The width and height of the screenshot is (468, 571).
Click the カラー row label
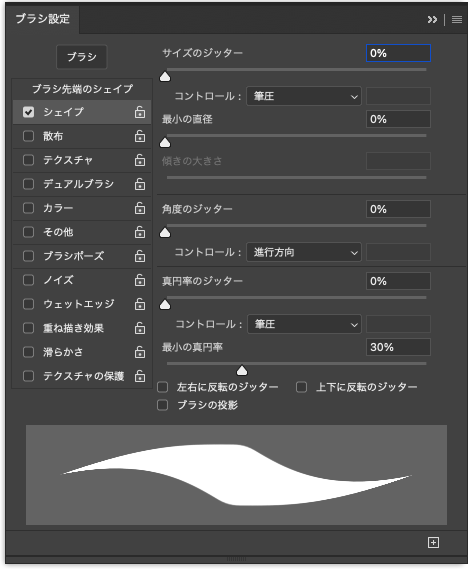click(58, 208)
